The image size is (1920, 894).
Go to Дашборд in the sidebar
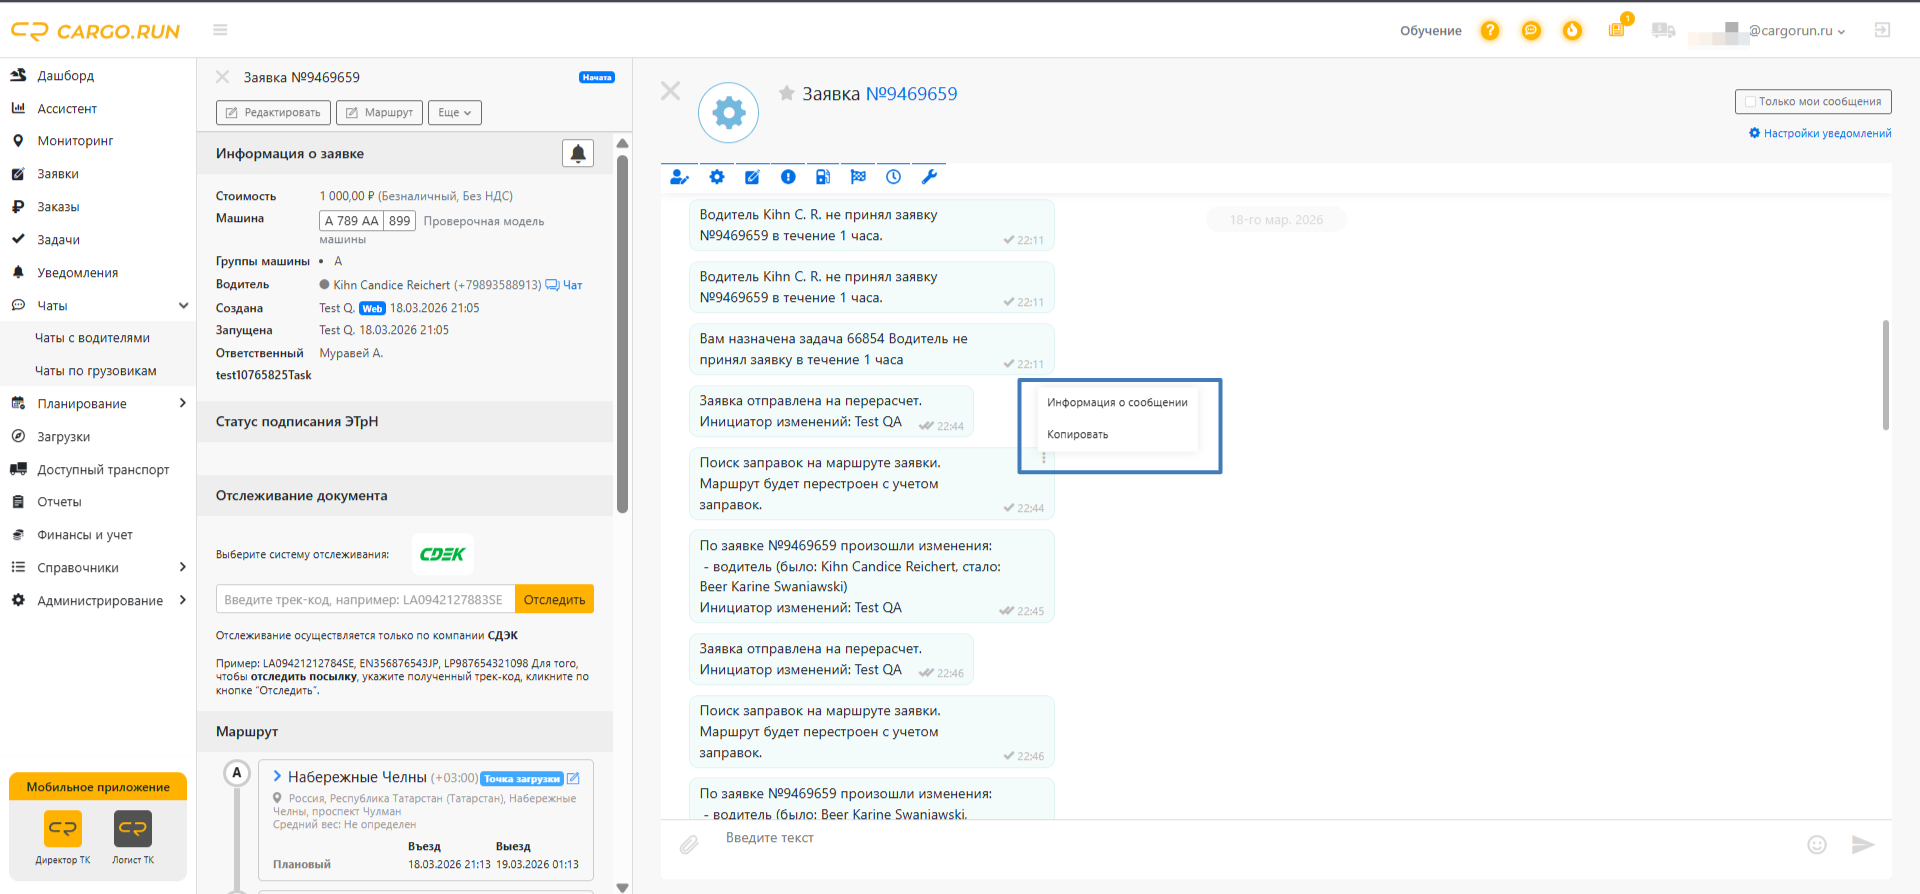[x=66, y=76]
